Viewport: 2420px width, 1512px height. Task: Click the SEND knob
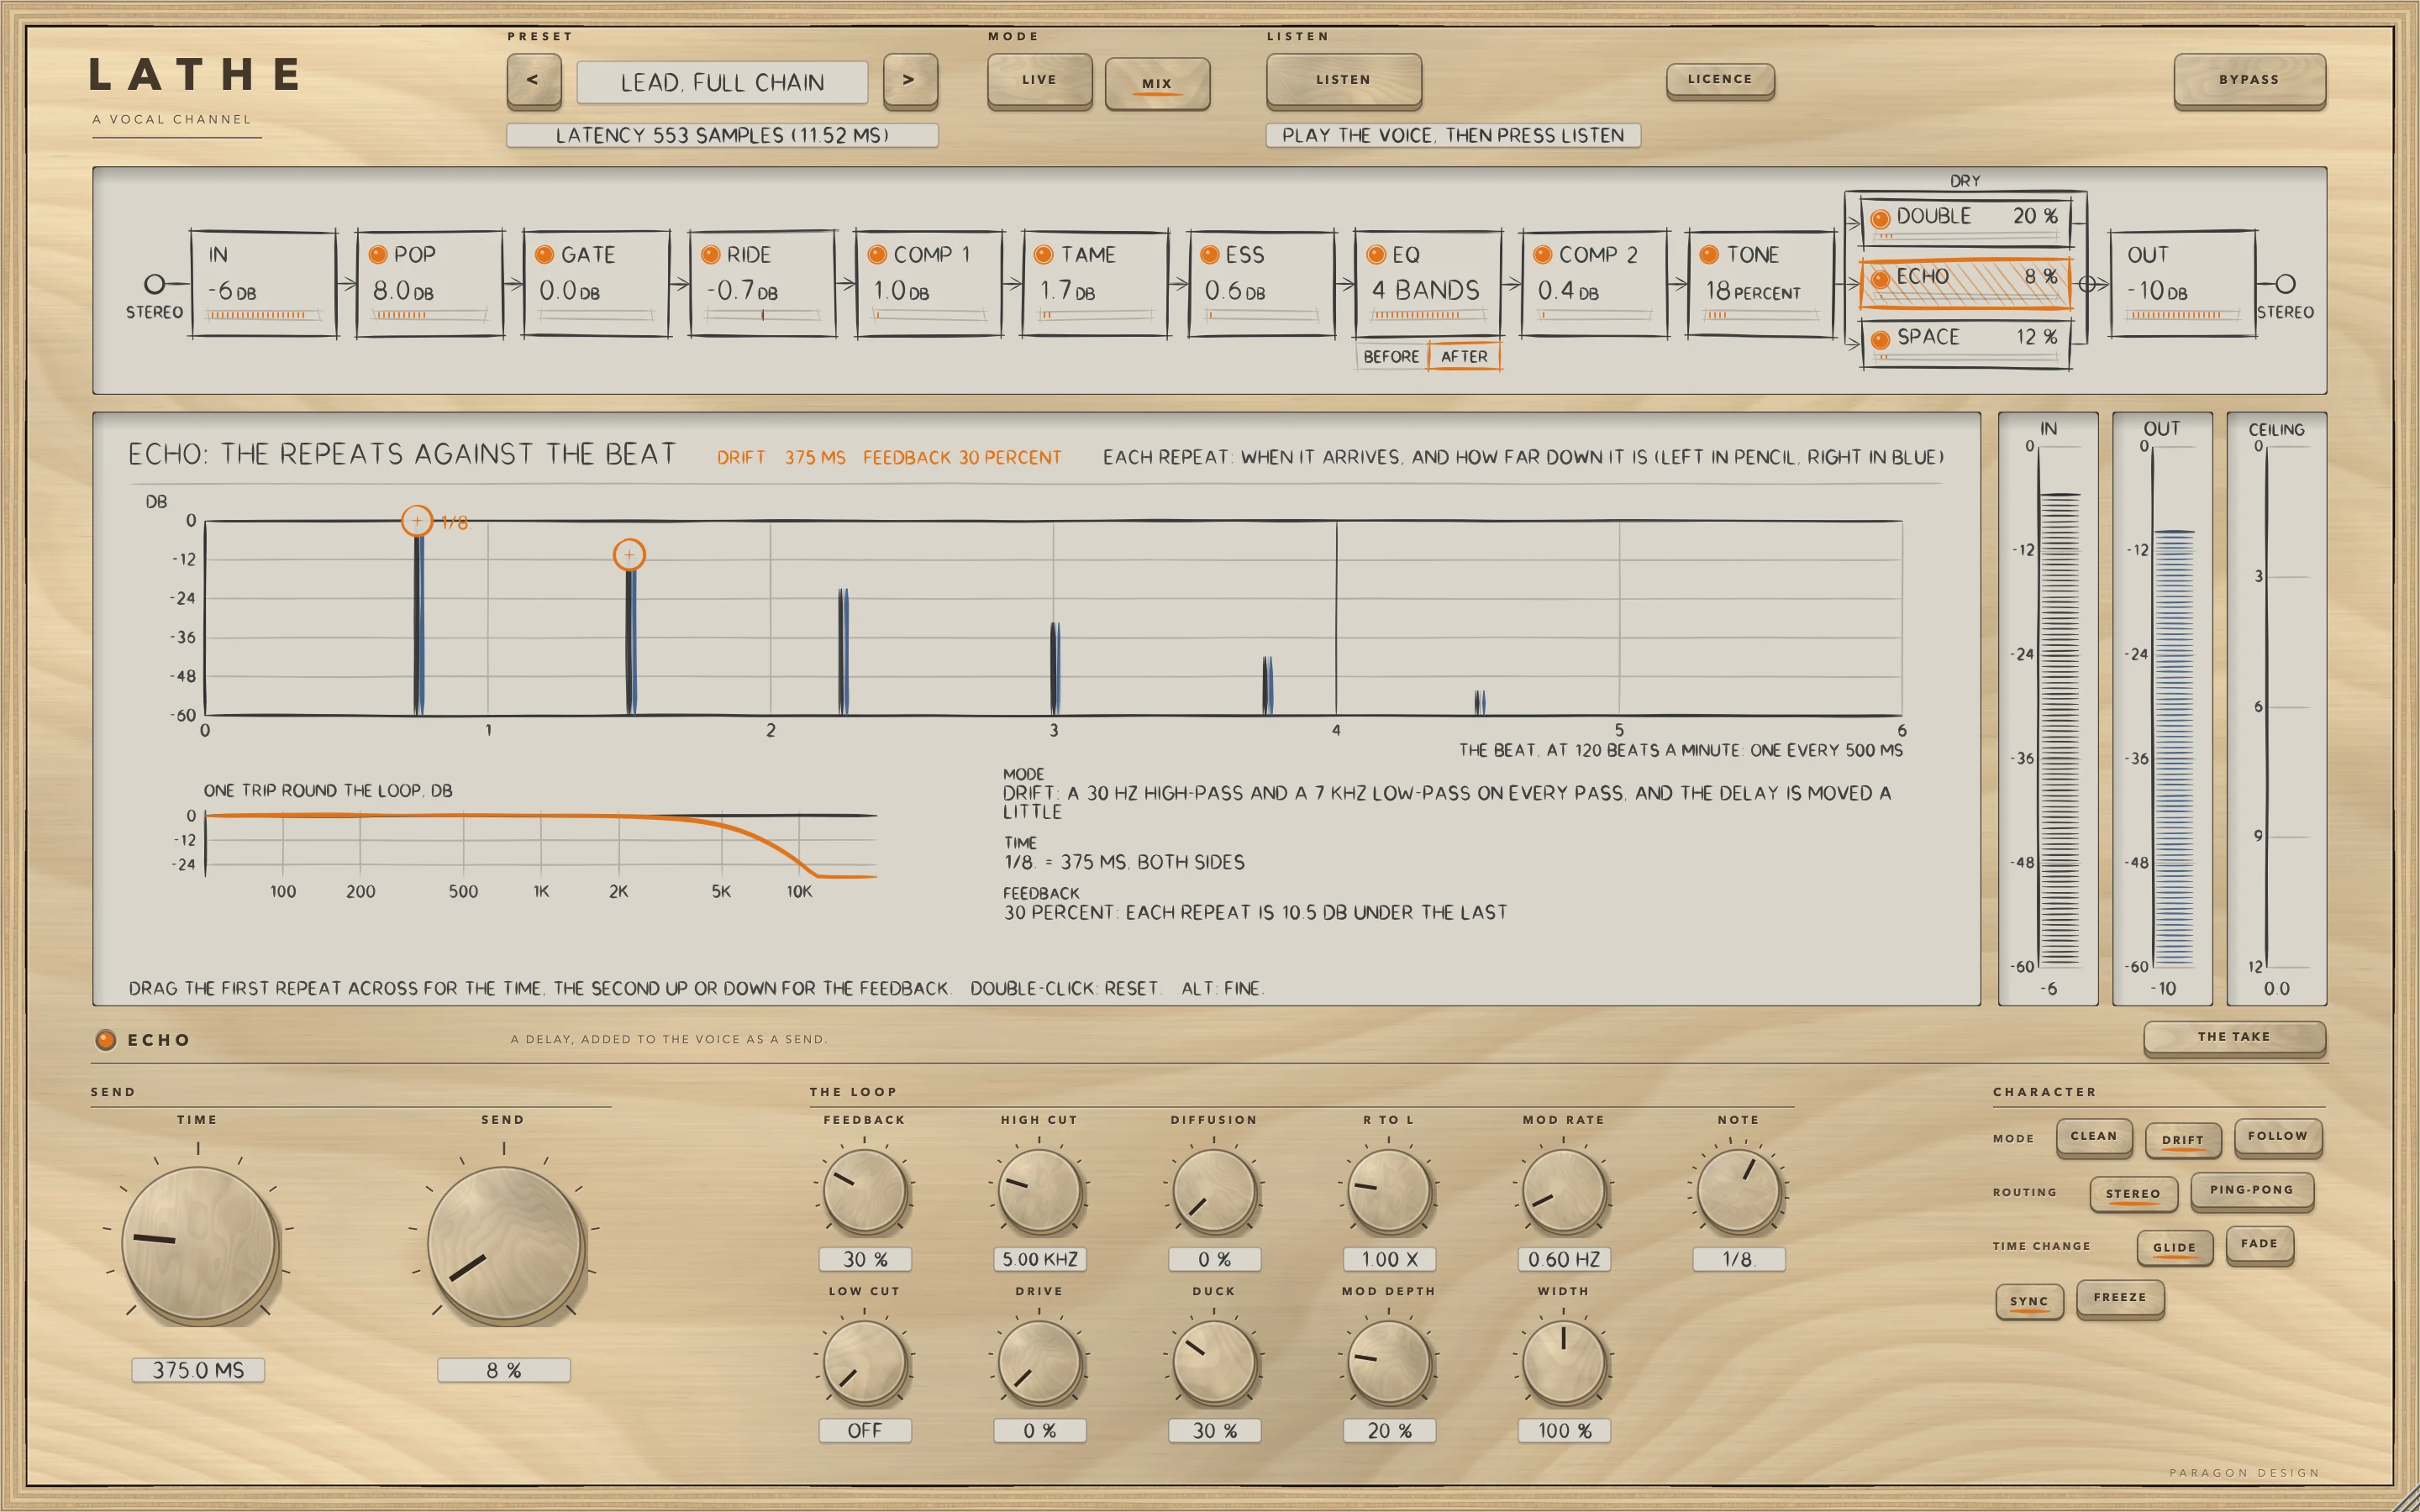(504, 1244)
